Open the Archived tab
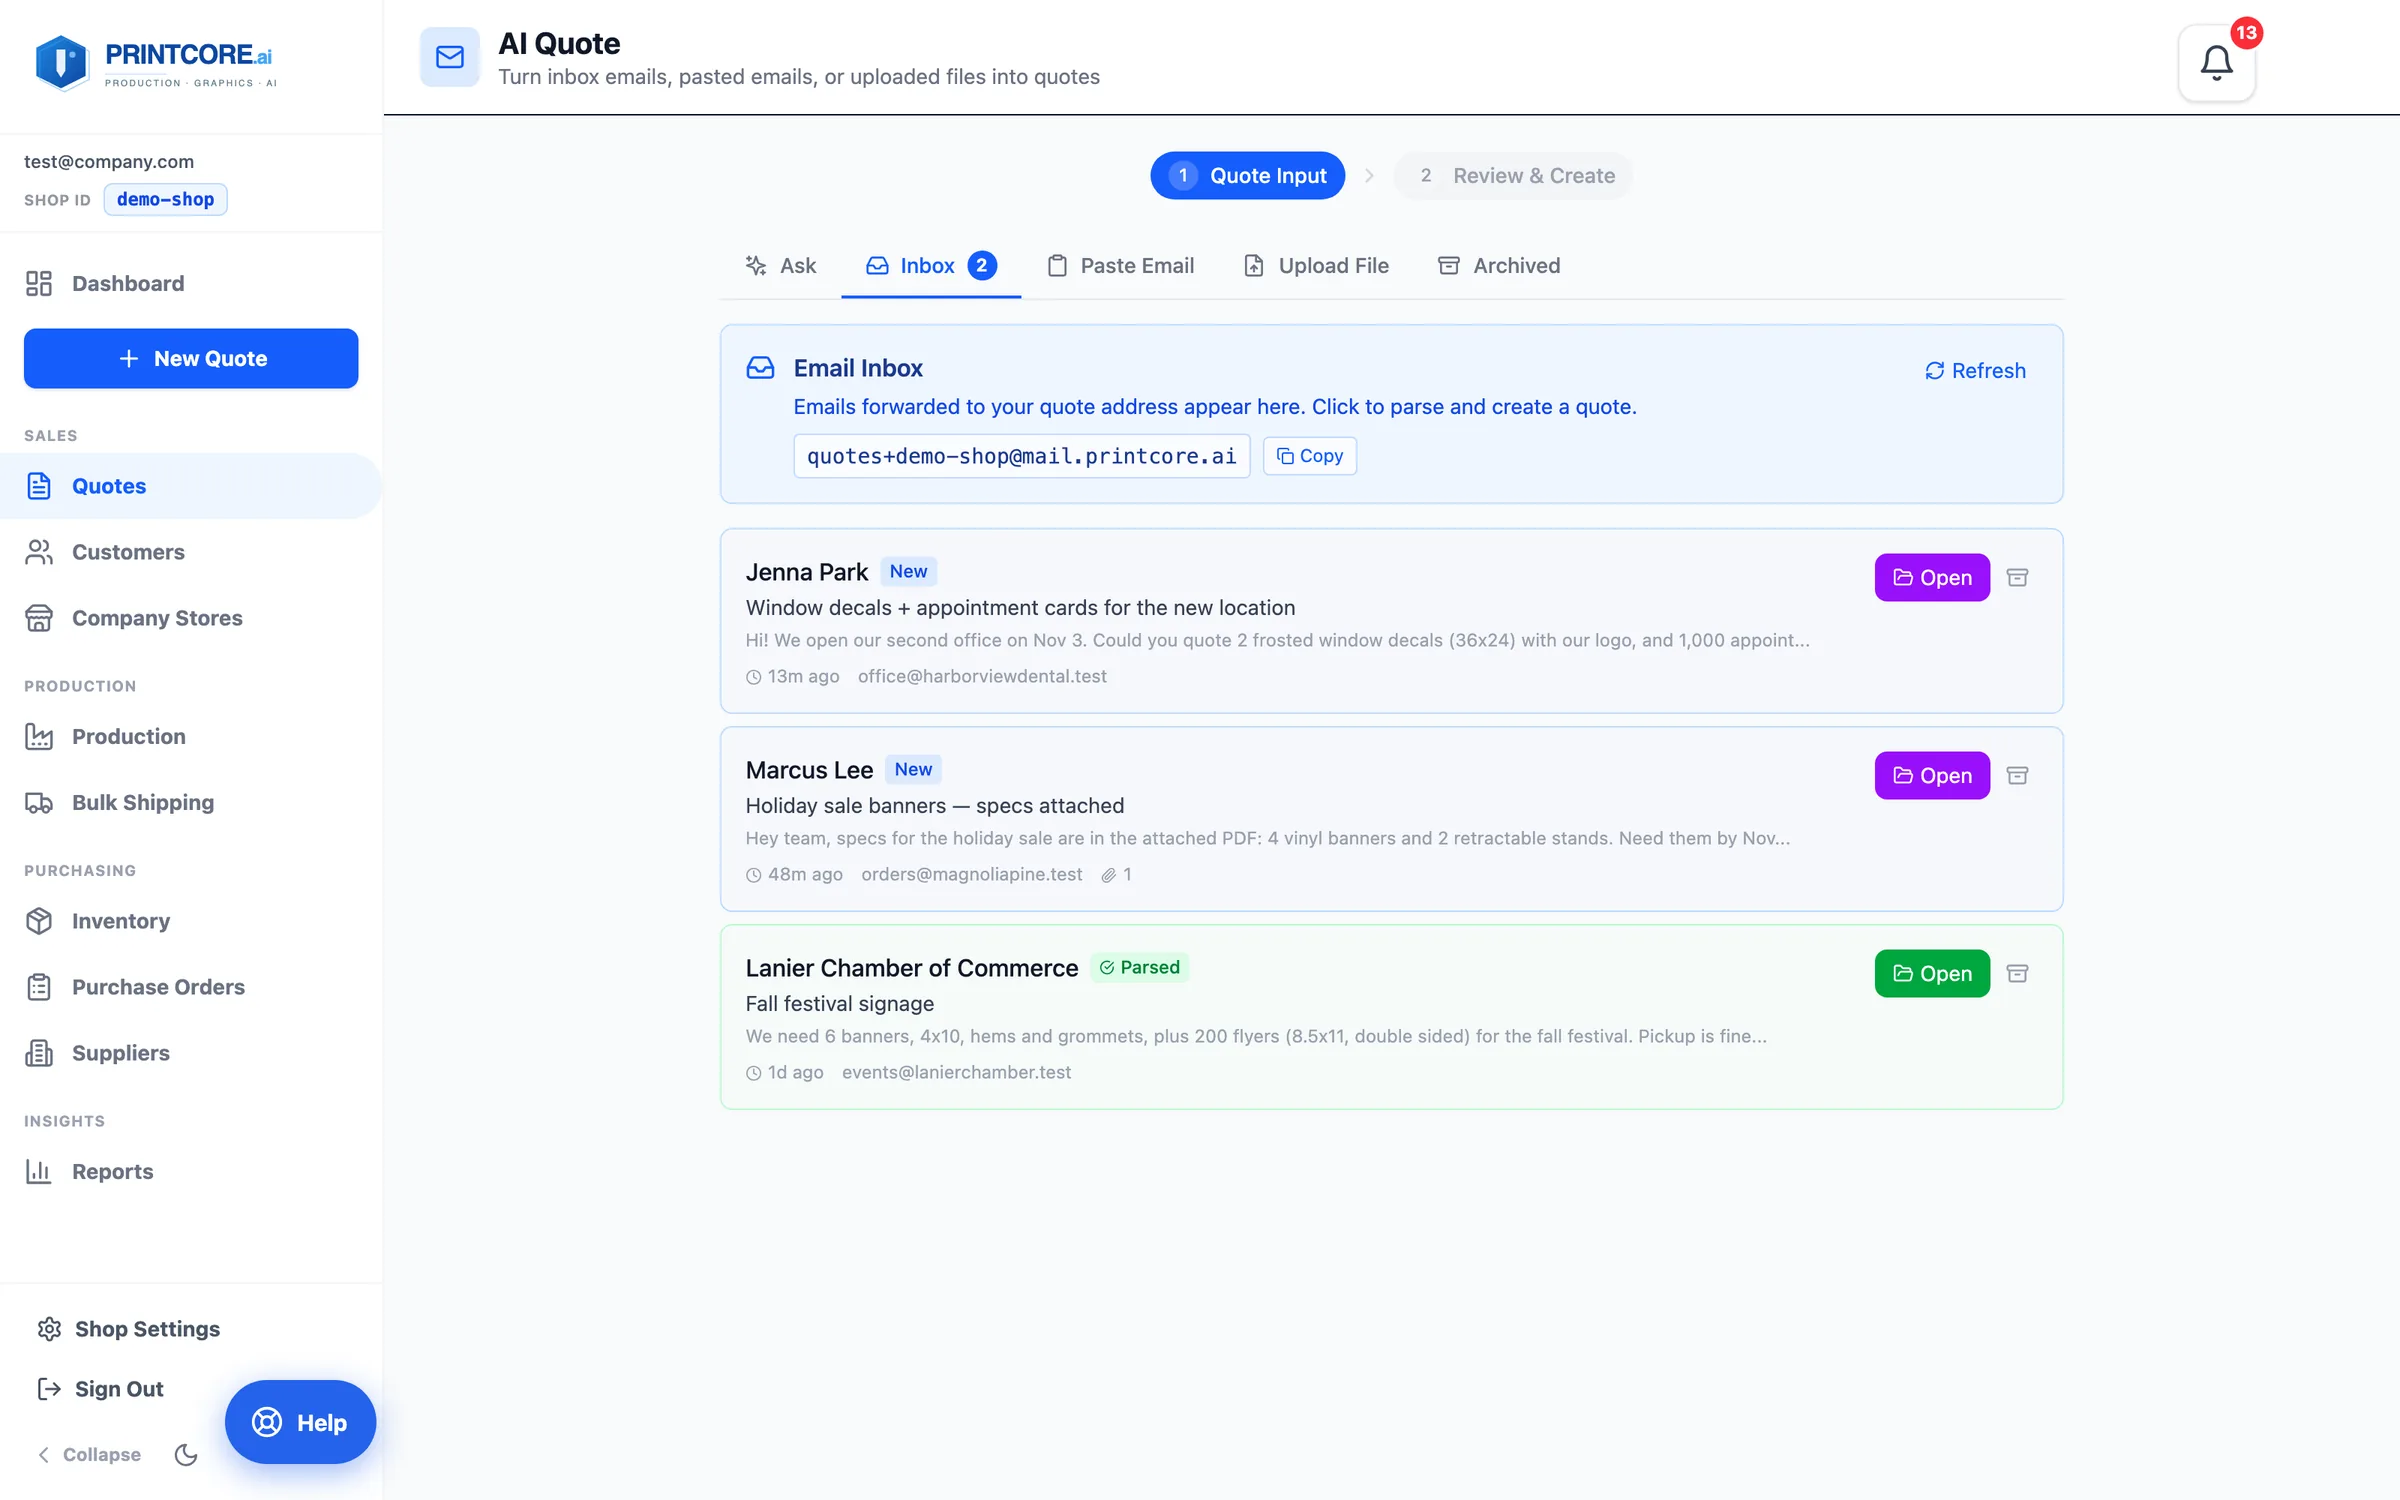The image size is (2400, 1500). [x=1499, y=265]
